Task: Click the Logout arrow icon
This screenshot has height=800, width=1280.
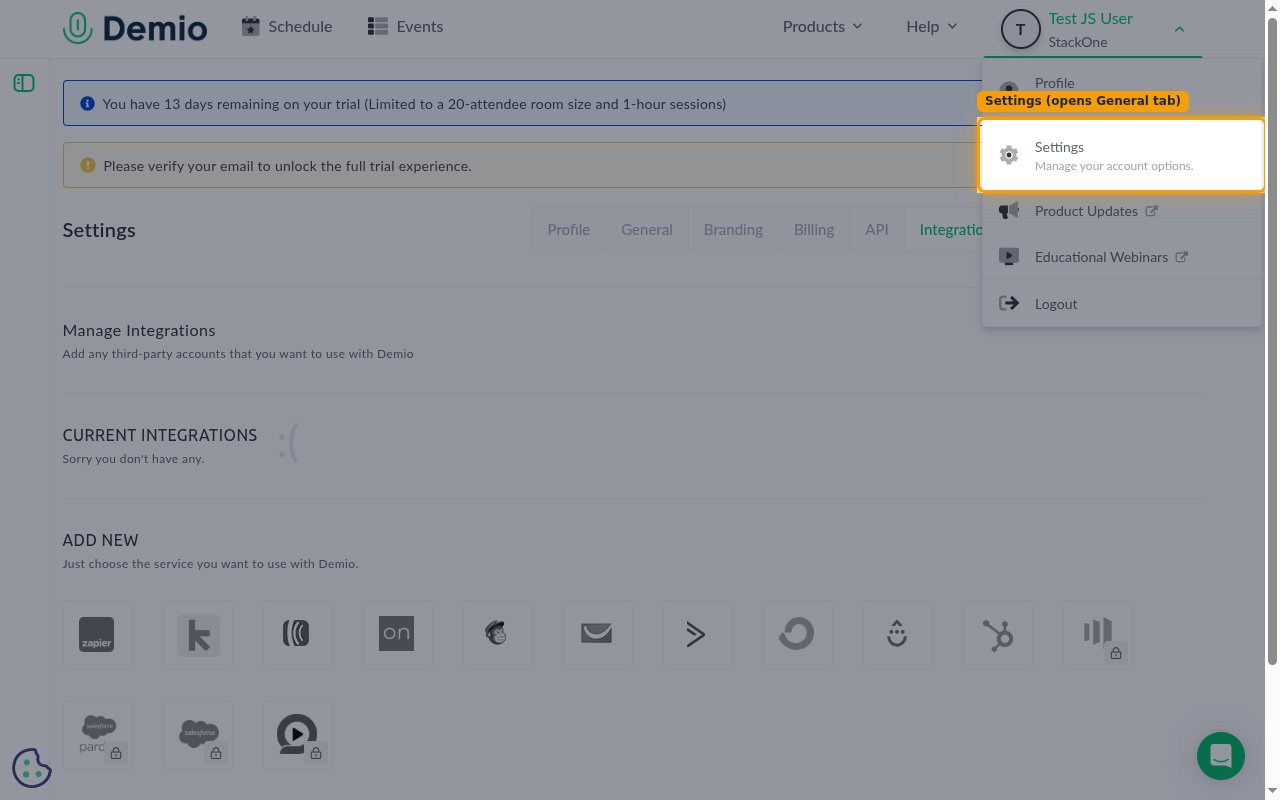Action: coord(1009,304)
